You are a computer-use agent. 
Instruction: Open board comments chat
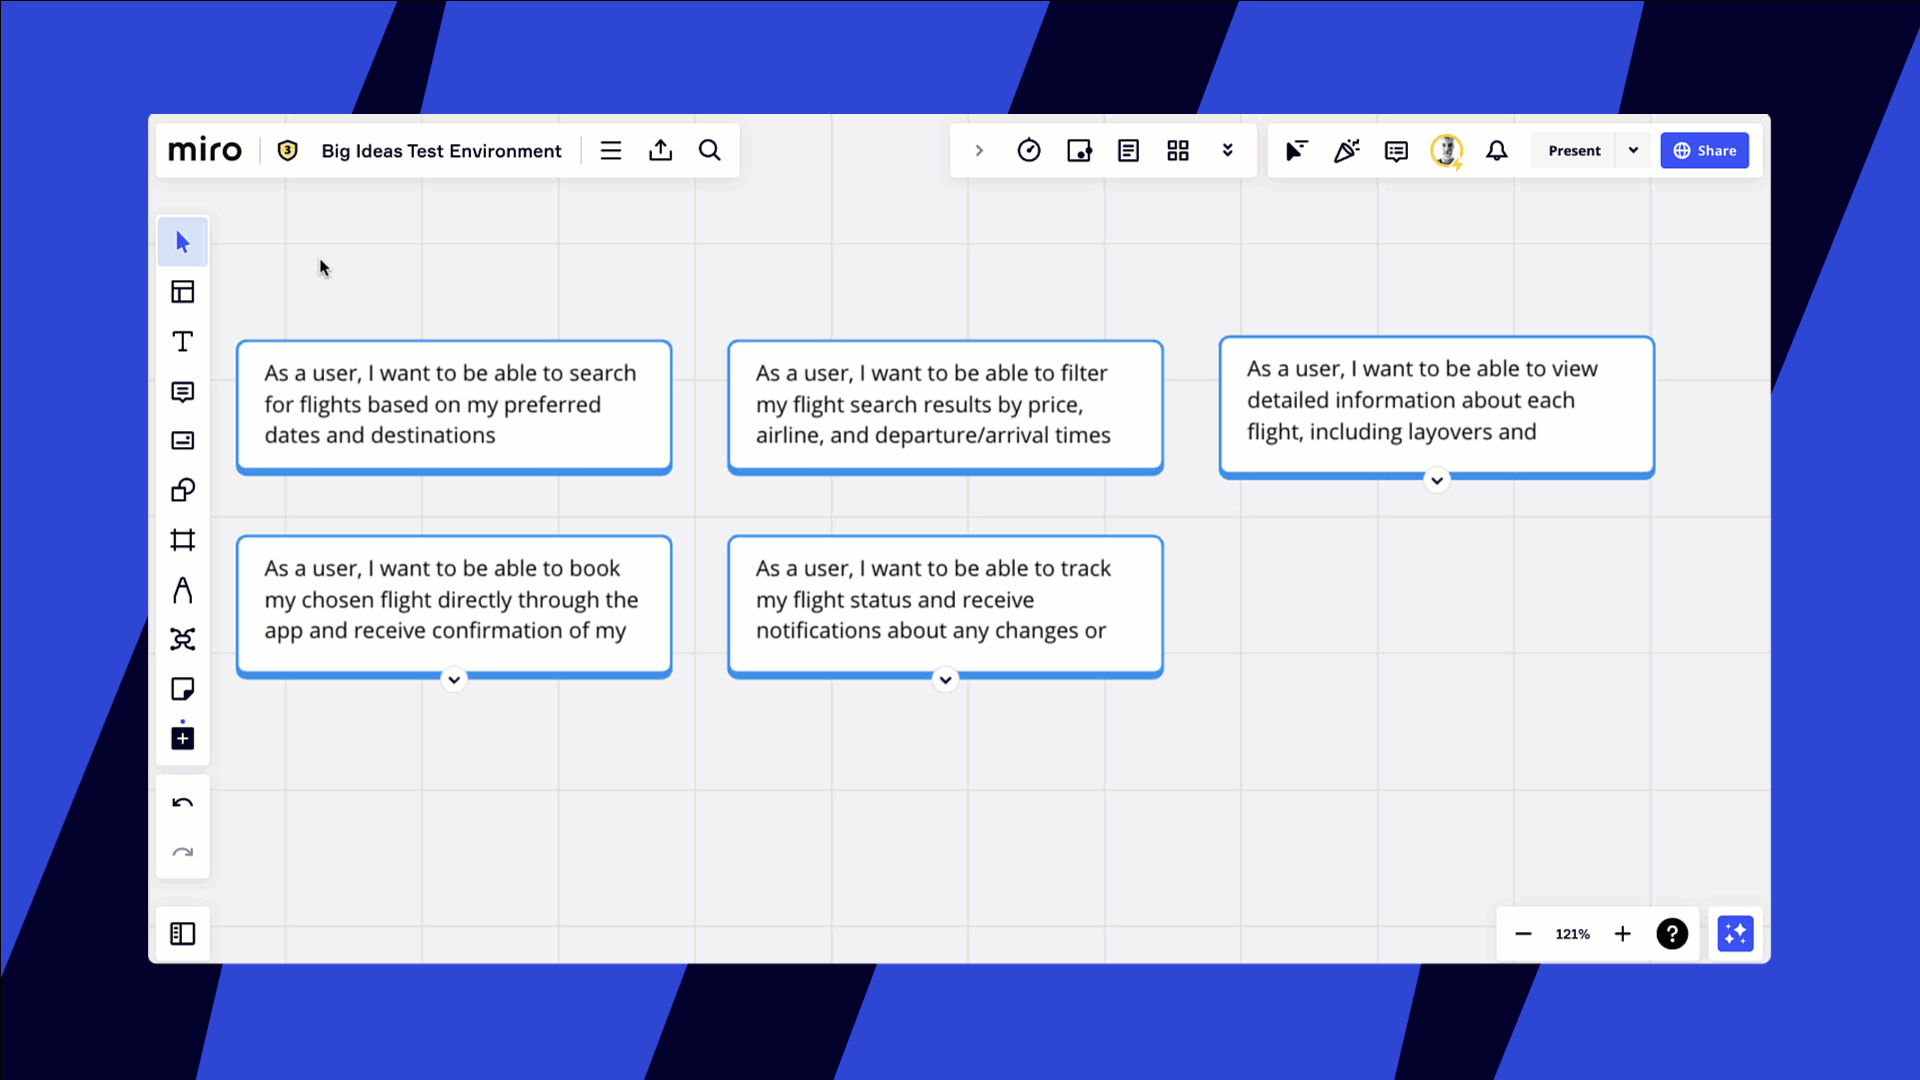click(1396, 150)
